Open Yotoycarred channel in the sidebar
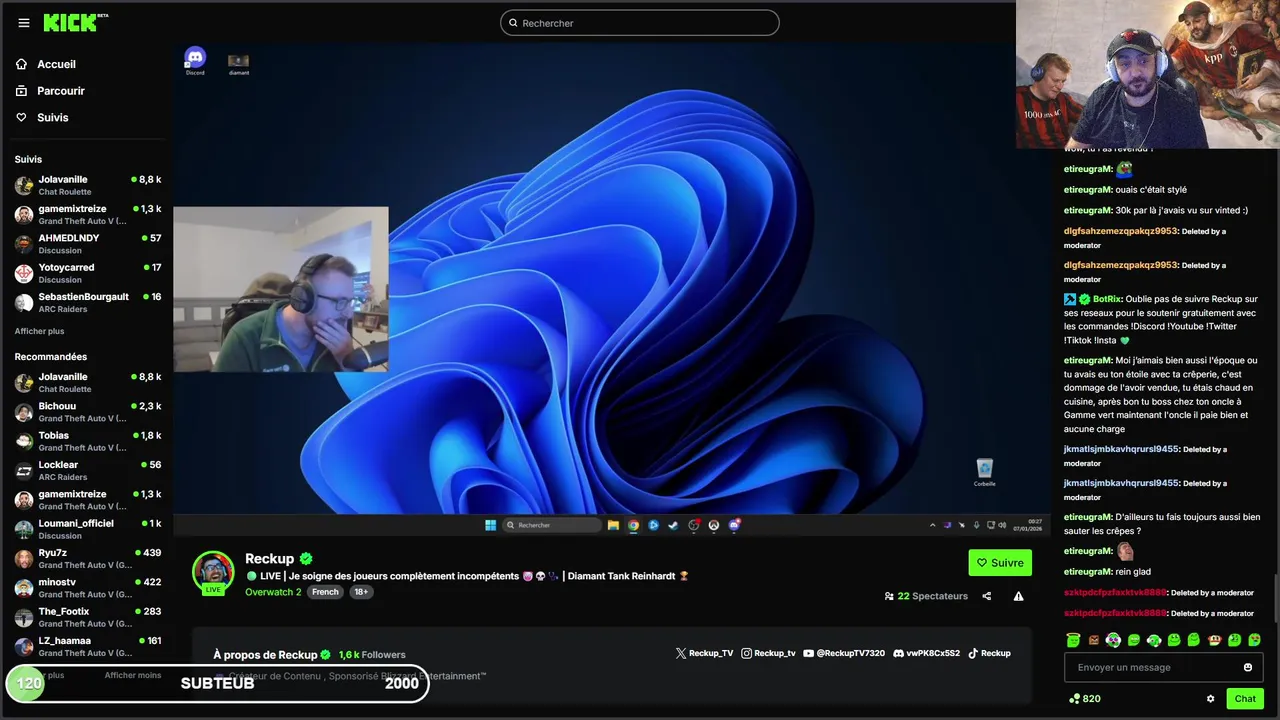Screen dimensions: 1280x720 pyautogui.click(x=88, y=273)
